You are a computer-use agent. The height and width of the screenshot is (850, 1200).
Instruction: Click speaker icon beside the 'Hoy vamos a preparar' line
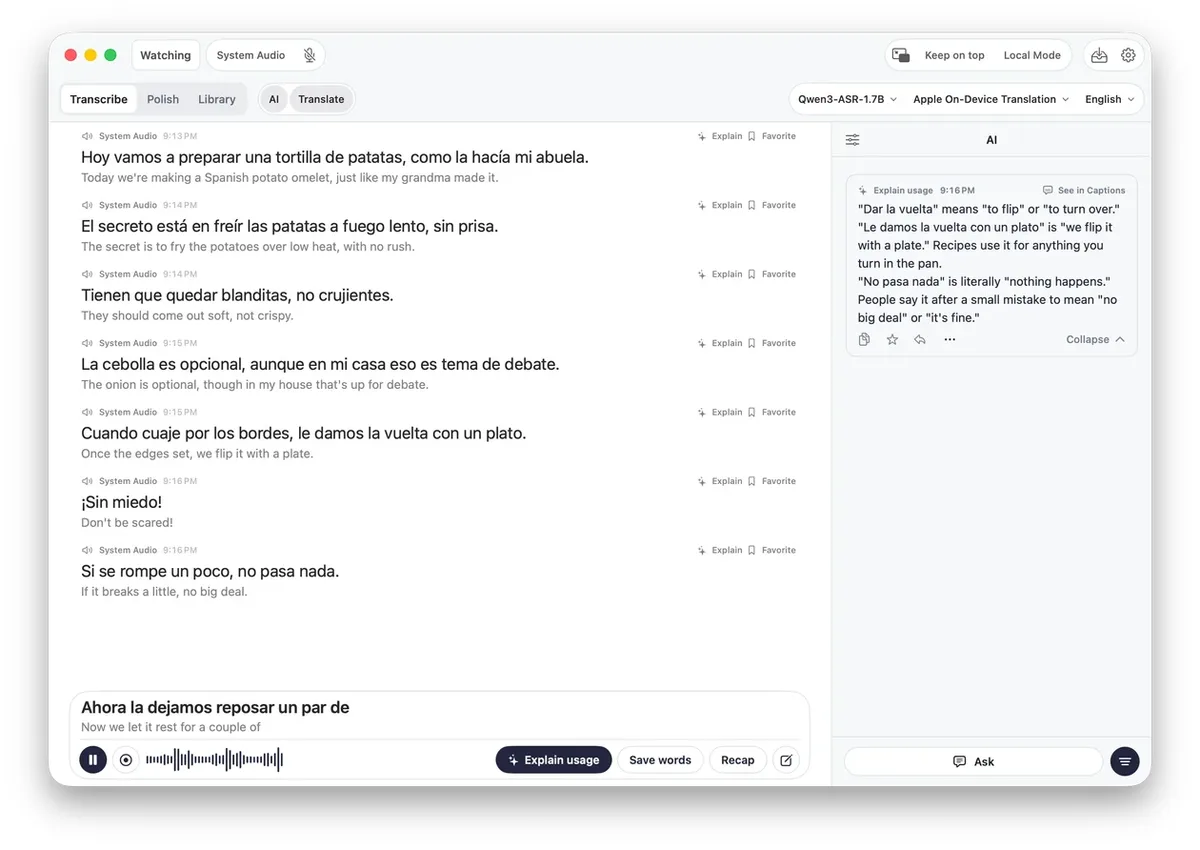87,136
